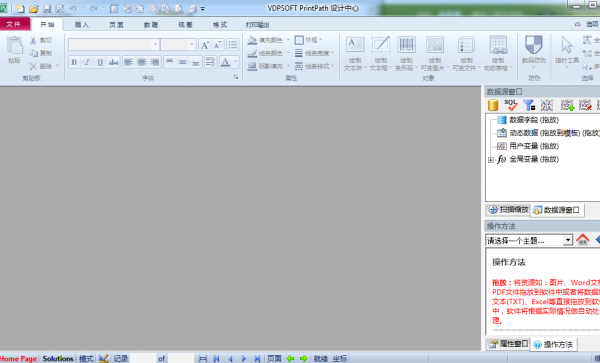Open the font color dropdown arrow
This screenshot has height=363, width=600.
235,62
